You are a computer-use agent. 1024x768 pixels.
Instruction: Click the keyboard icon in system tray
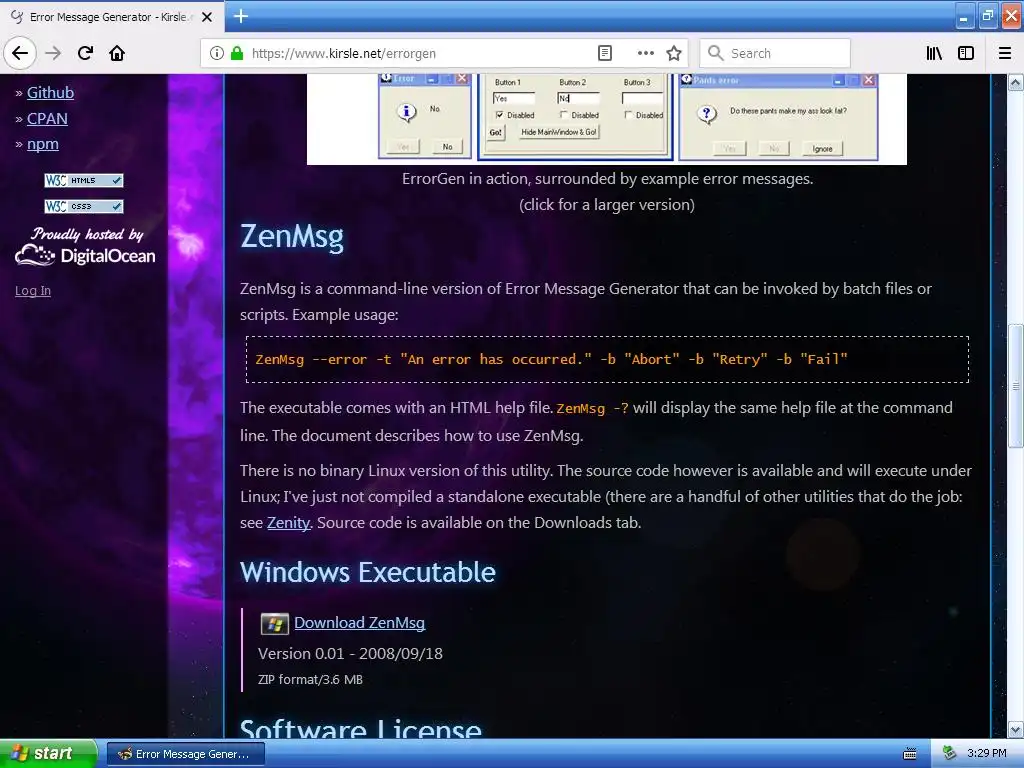pos(910,754)
